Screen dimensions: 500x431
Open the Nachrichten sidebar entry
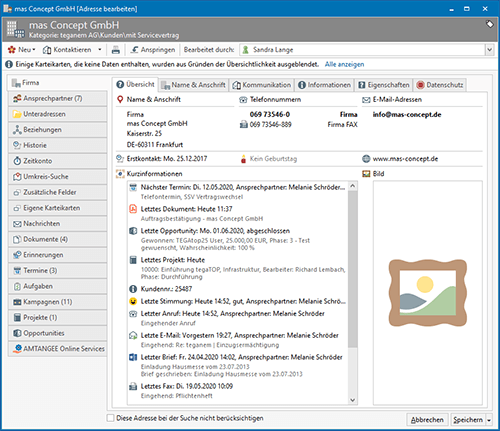point(57,224)
